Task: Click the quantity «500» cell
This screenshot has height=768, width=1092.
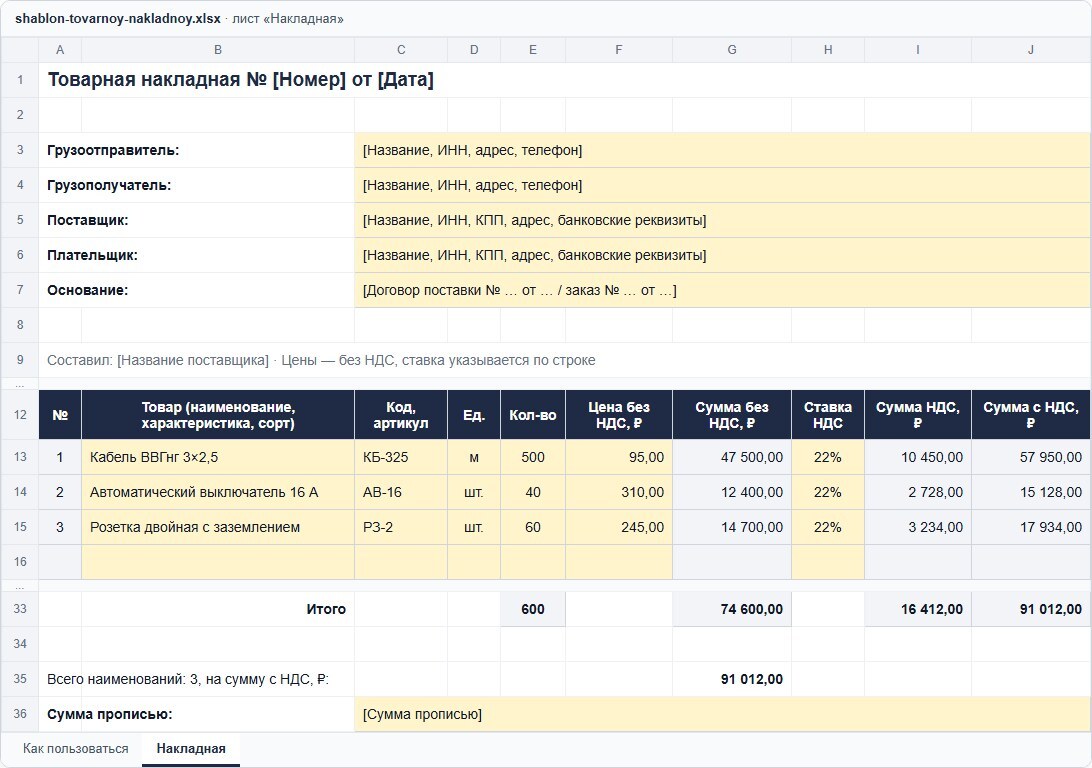Action: (533, 457)
